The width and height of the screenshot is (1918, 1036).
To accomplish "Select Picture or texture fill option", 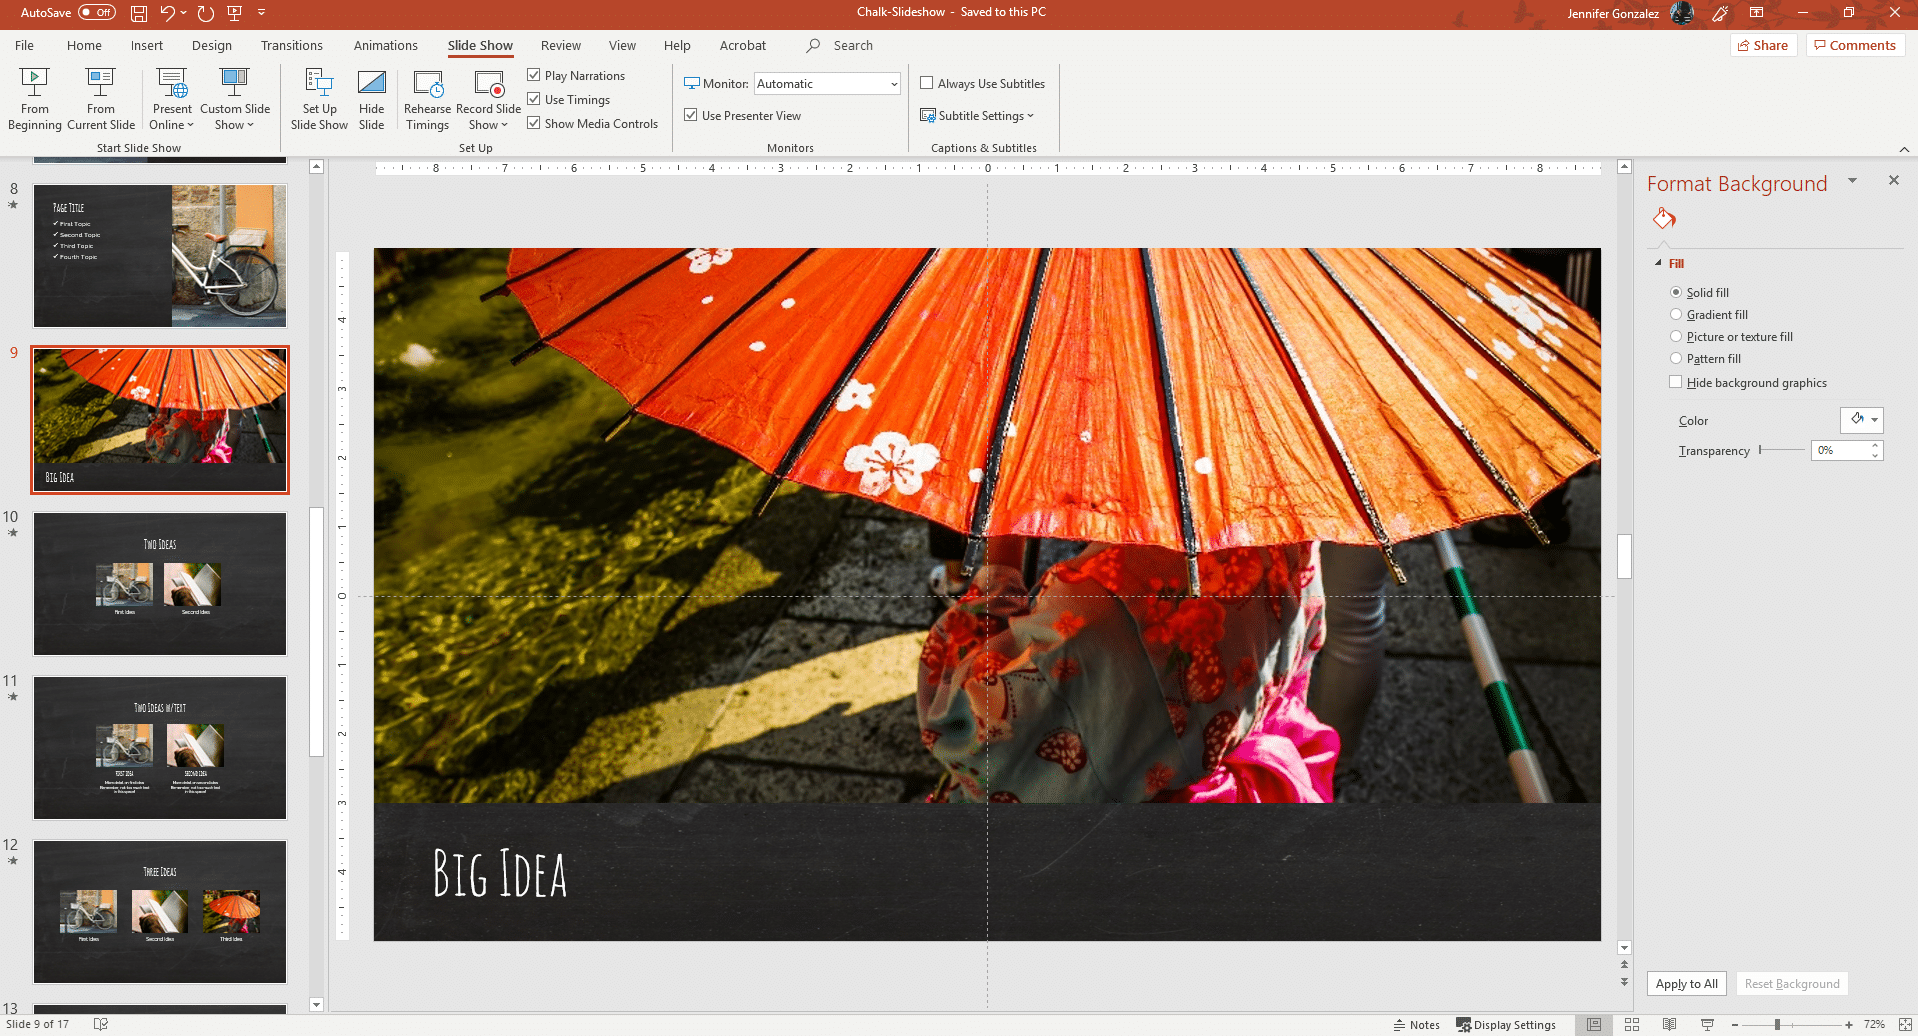I will (1676, 337).
